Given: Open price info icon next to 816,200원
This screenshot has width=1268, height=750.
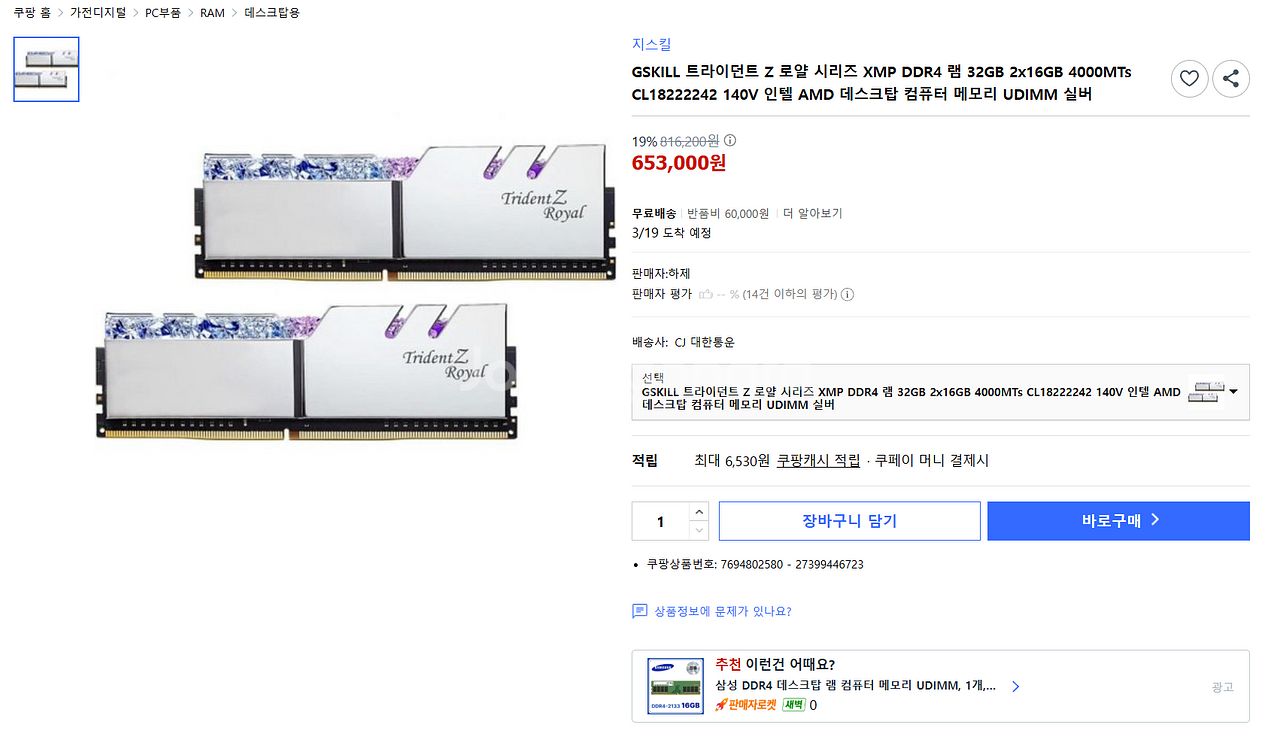Looking at the screenshot, I should (730, 141).
